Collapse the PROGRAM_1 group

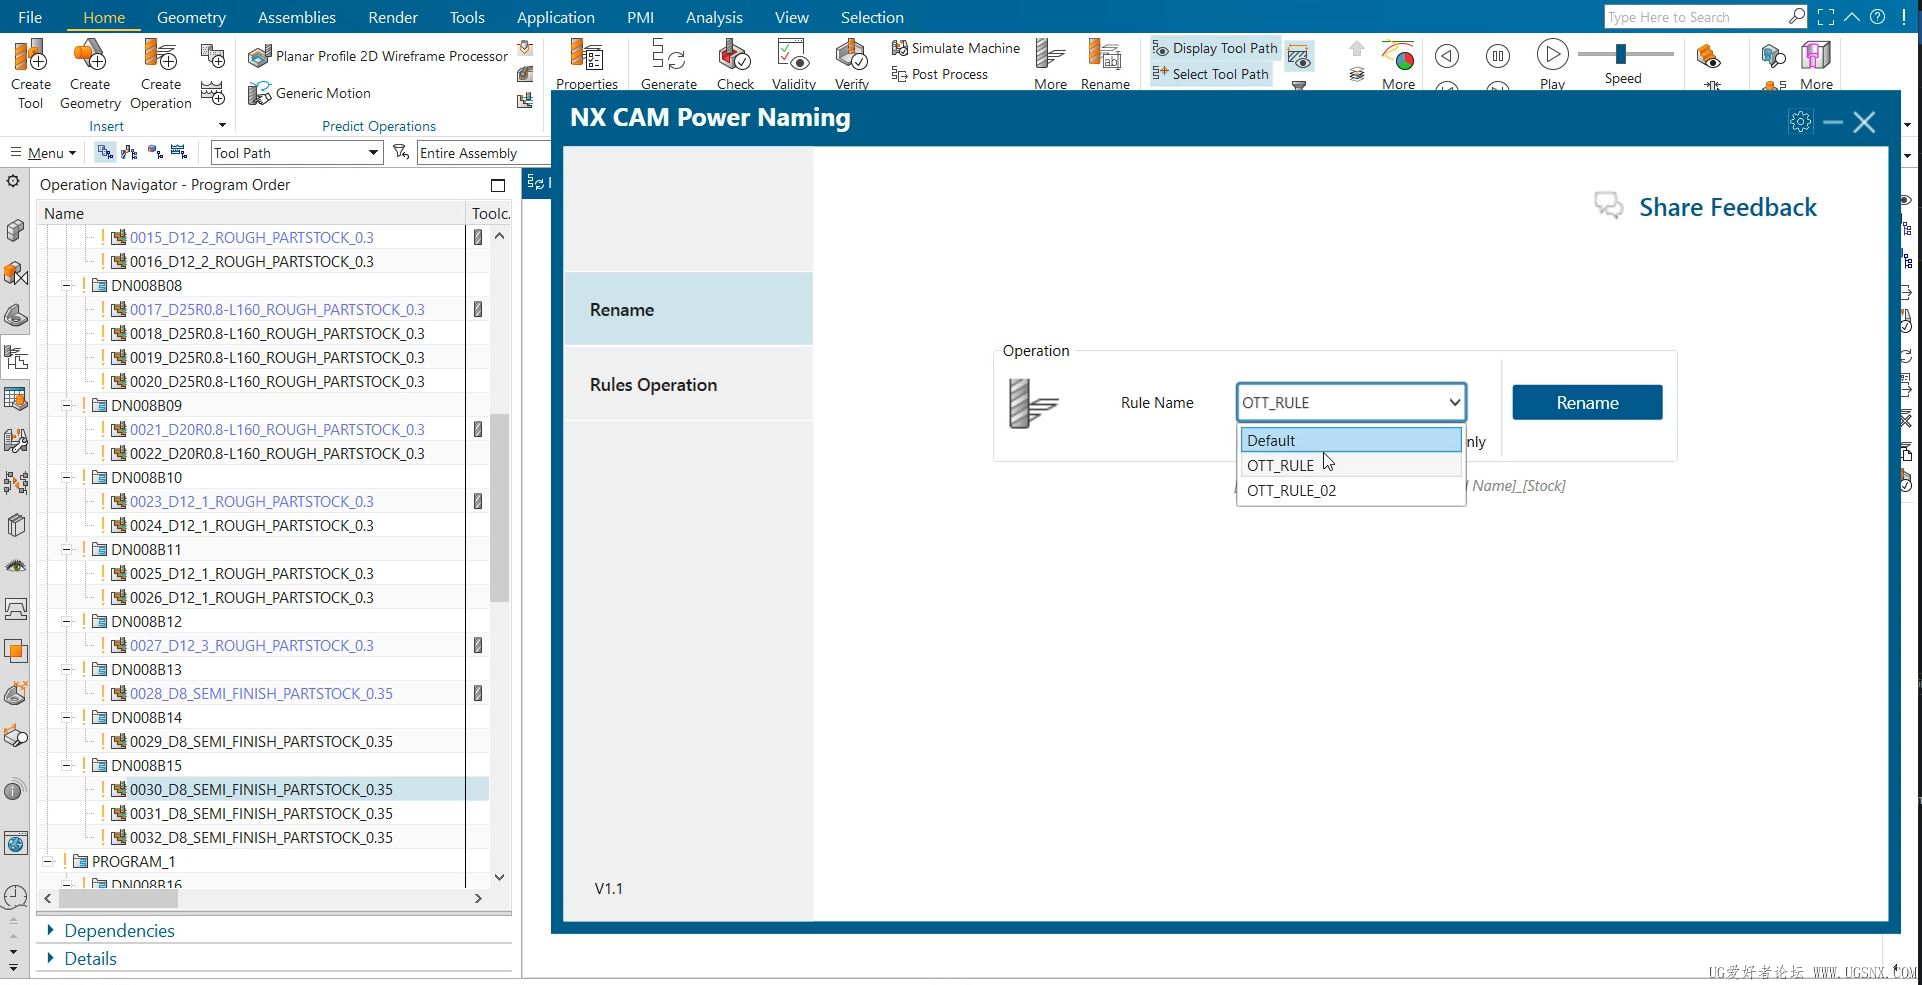point(48,862)
